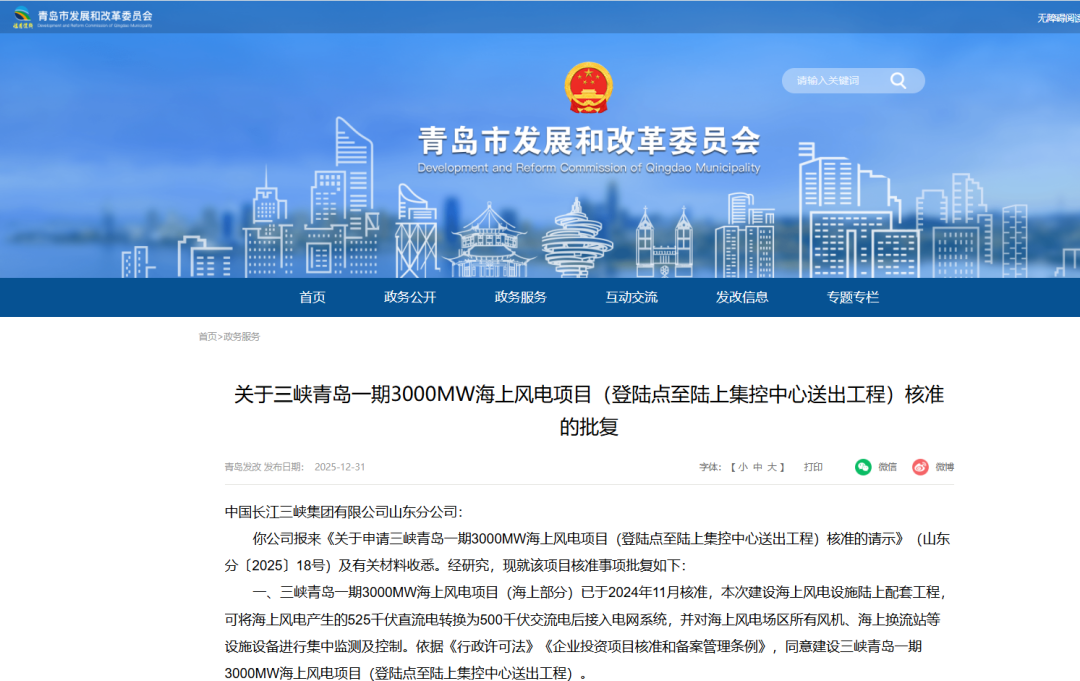This screenshot has height=681, width=1080.
Task: Open 无障碍阅读 accessibility mode
Action: coord(1057,16)
